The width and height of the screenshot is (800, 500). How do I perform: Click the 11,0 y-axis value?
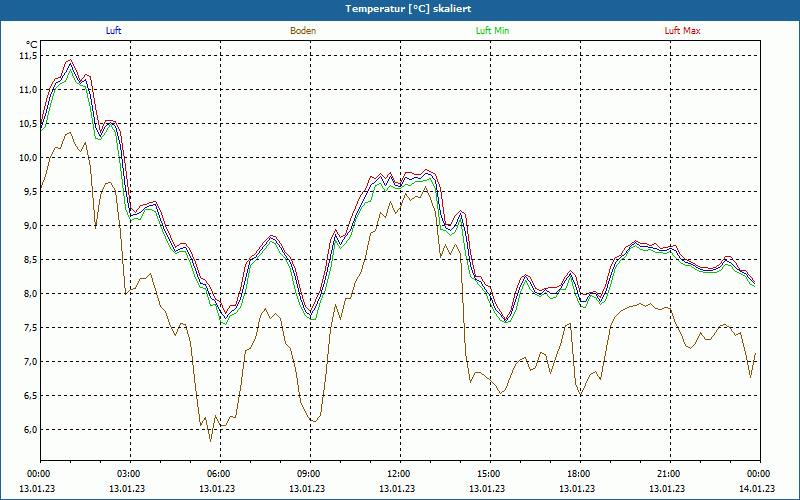tap(28, 90)
